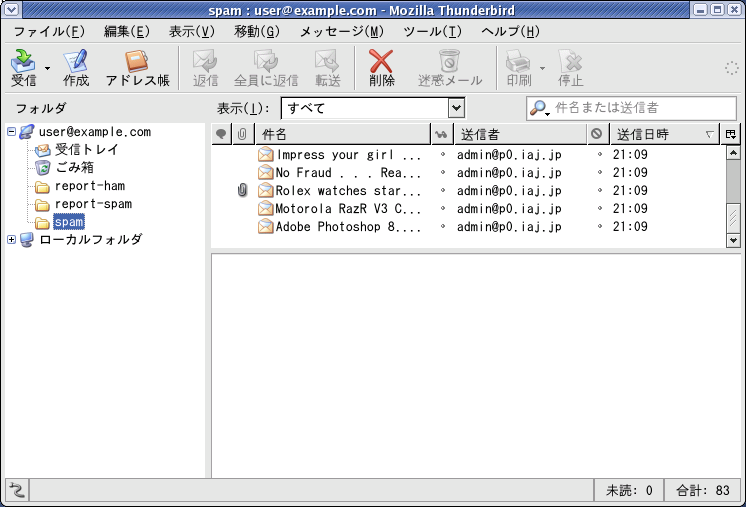Compose new mail with 作成 icon
The width and height of the screenshot is (746, 507).
coord(76,68)
